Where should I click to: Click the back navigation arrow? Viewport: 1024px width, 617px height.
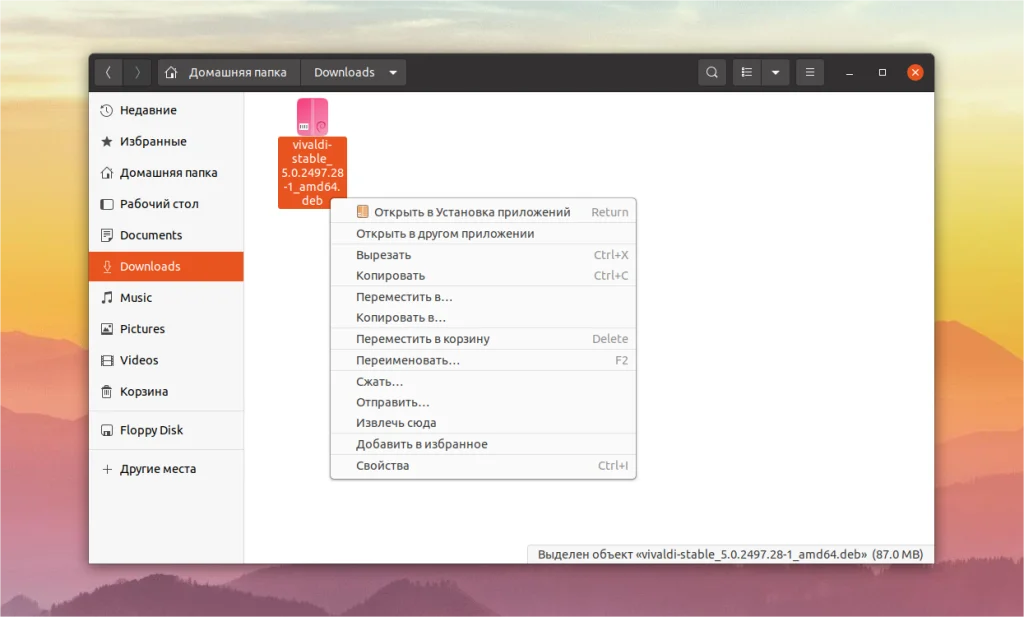click(107, 72)
